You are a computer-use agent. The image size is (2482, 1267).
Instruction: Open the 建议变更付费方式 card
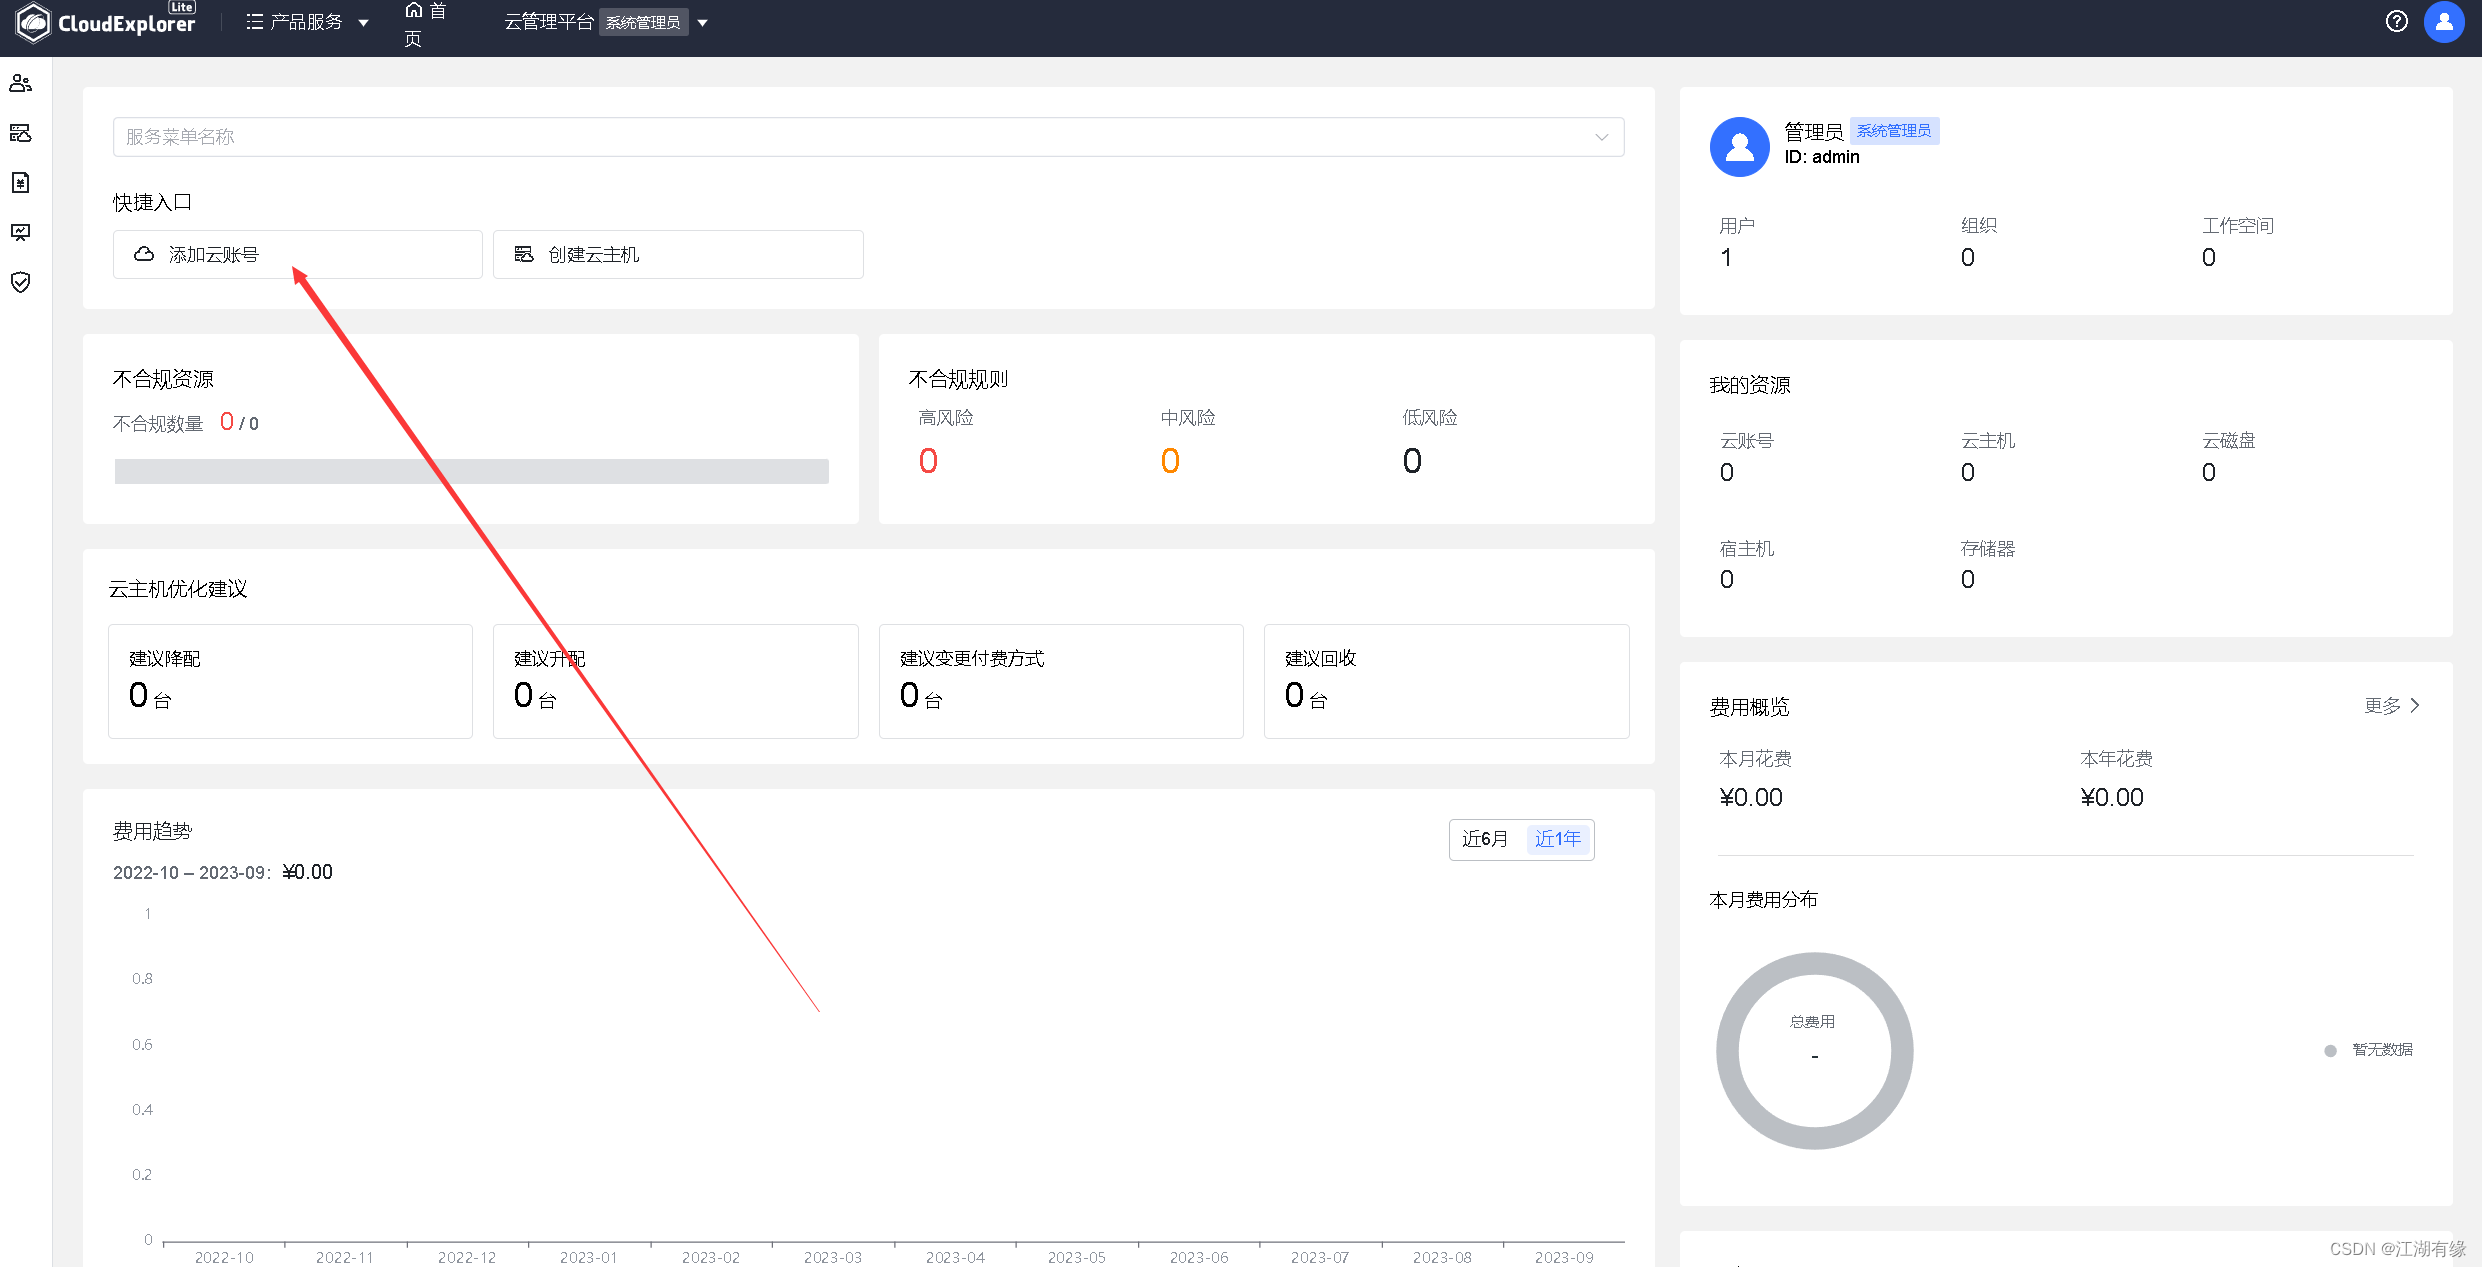1061,681
